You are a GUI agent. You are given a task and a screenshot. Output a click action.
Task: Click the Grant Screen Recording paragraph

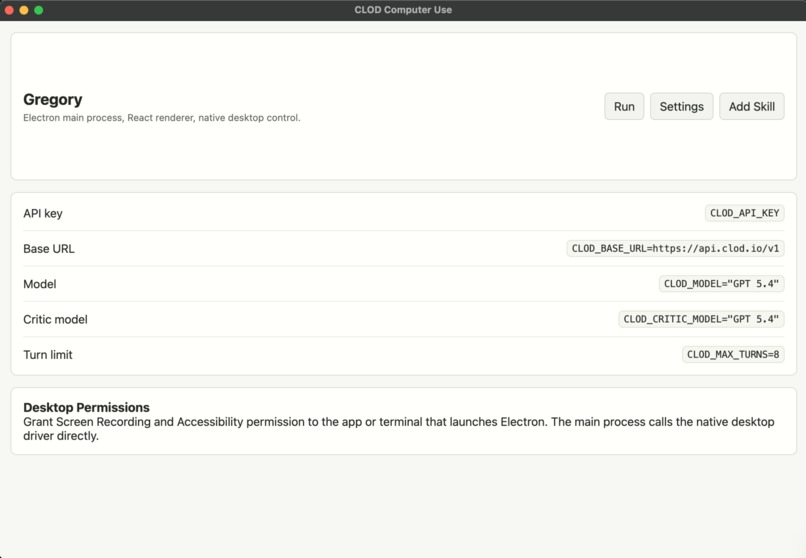(399, 429)
